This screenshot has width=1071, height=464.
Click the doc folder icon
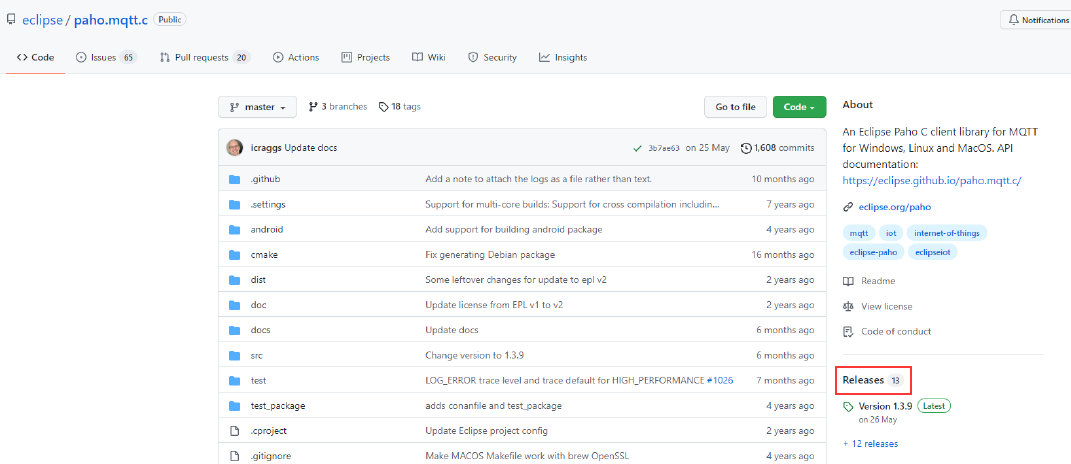[235, 305]
